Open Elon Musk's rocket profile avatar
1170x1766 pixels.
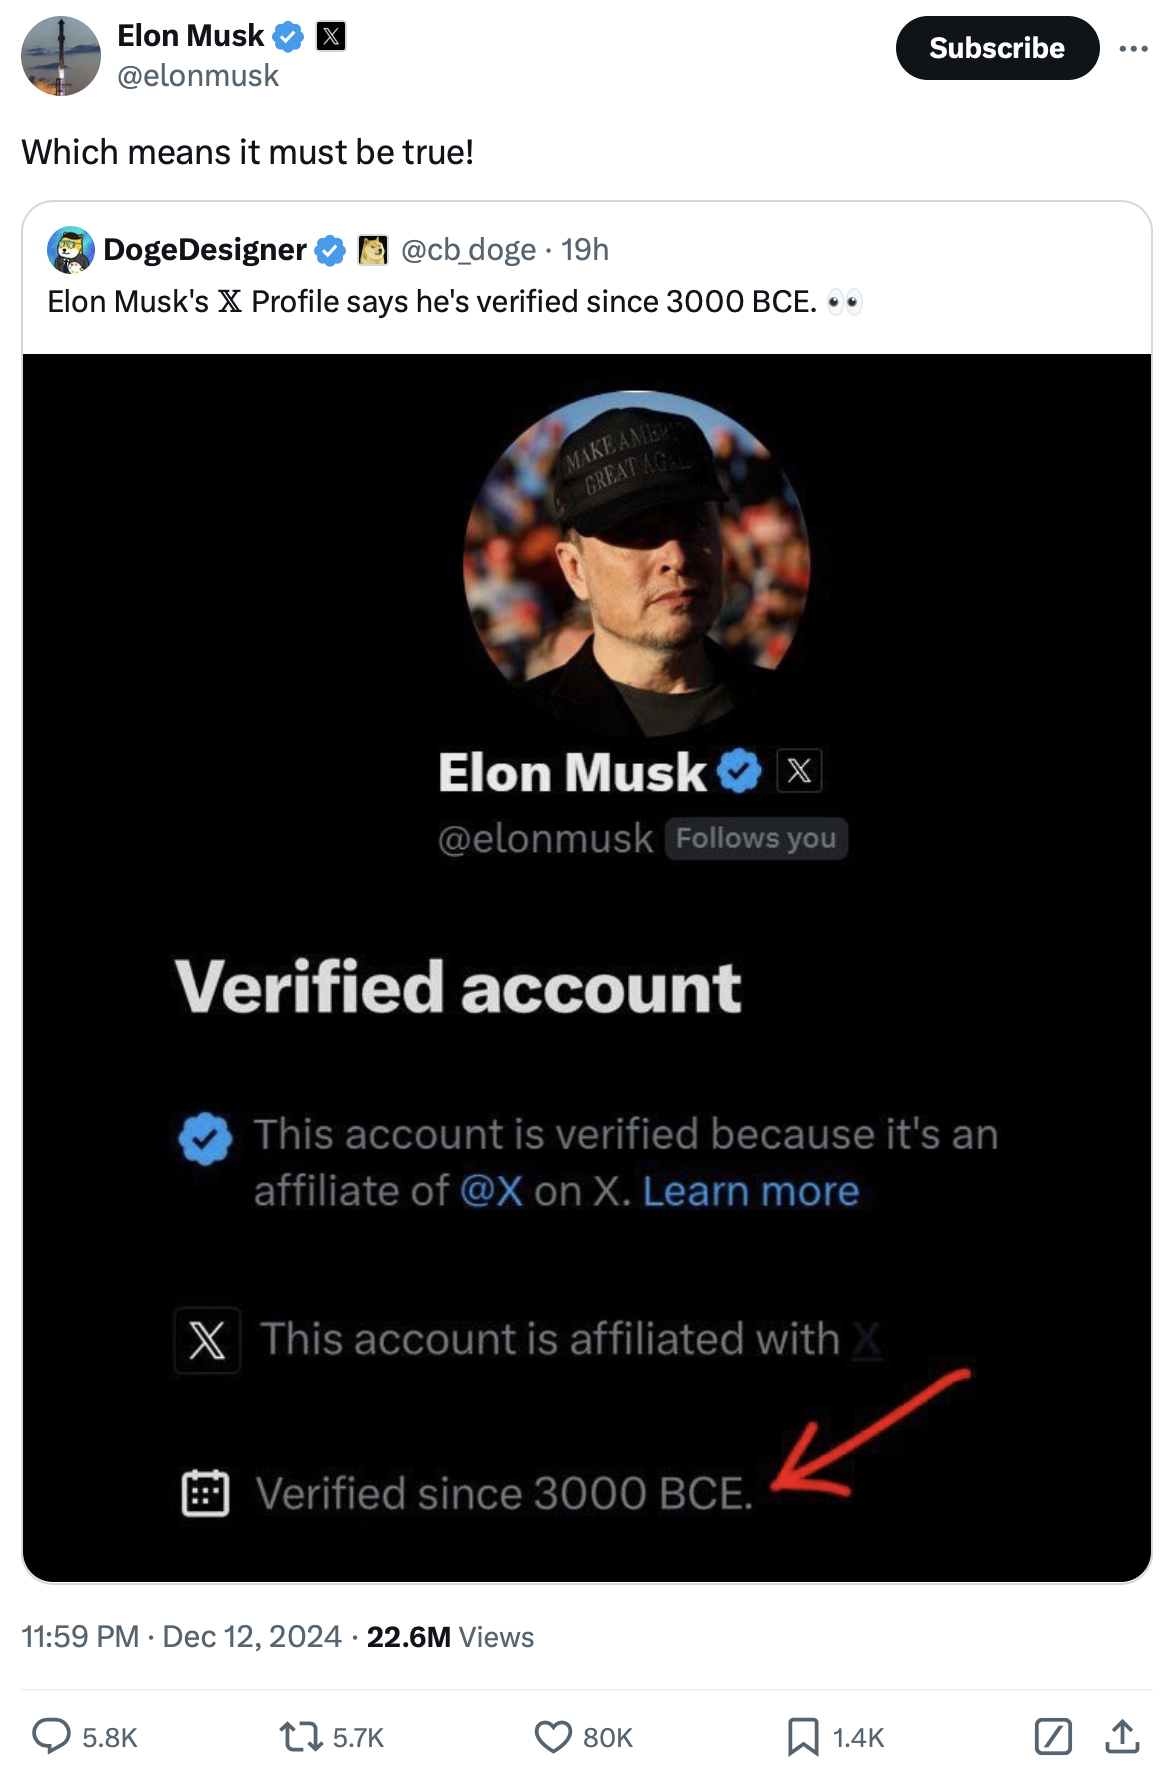pyautogui.click(x=61, y=56)
